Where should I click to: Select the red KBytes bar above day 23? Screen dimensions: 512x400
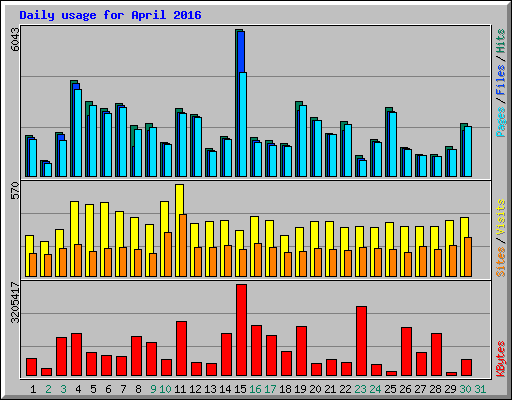[x=362, y=341]
